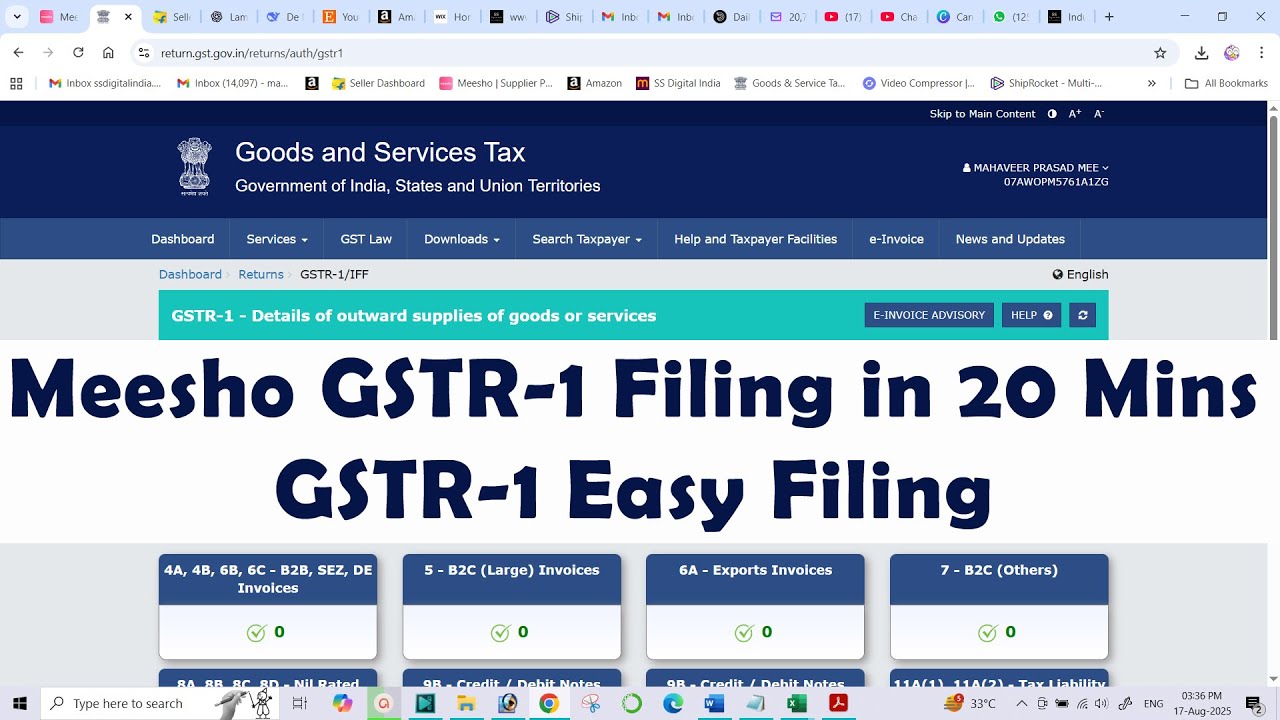Open the notification center icon
The image size is (1280, 720).
[x=1254, y=704]
